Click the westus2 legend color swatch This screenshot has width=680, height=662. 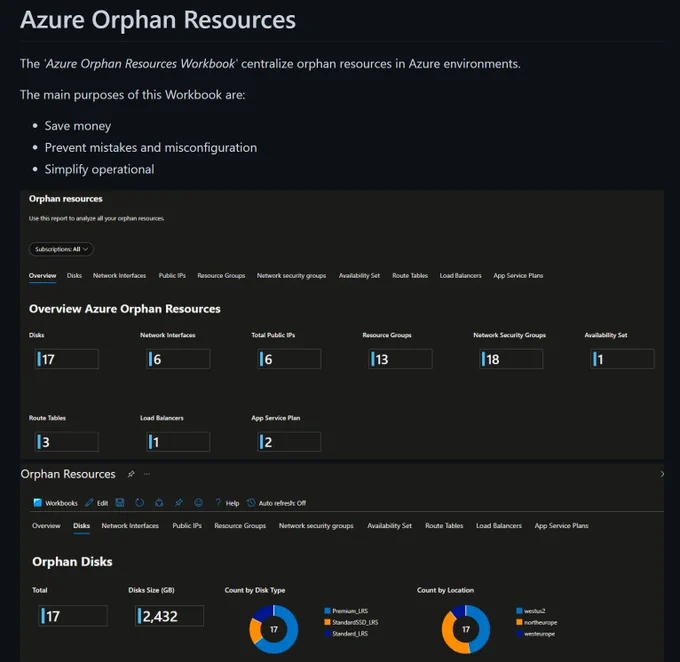coord(519,611)
